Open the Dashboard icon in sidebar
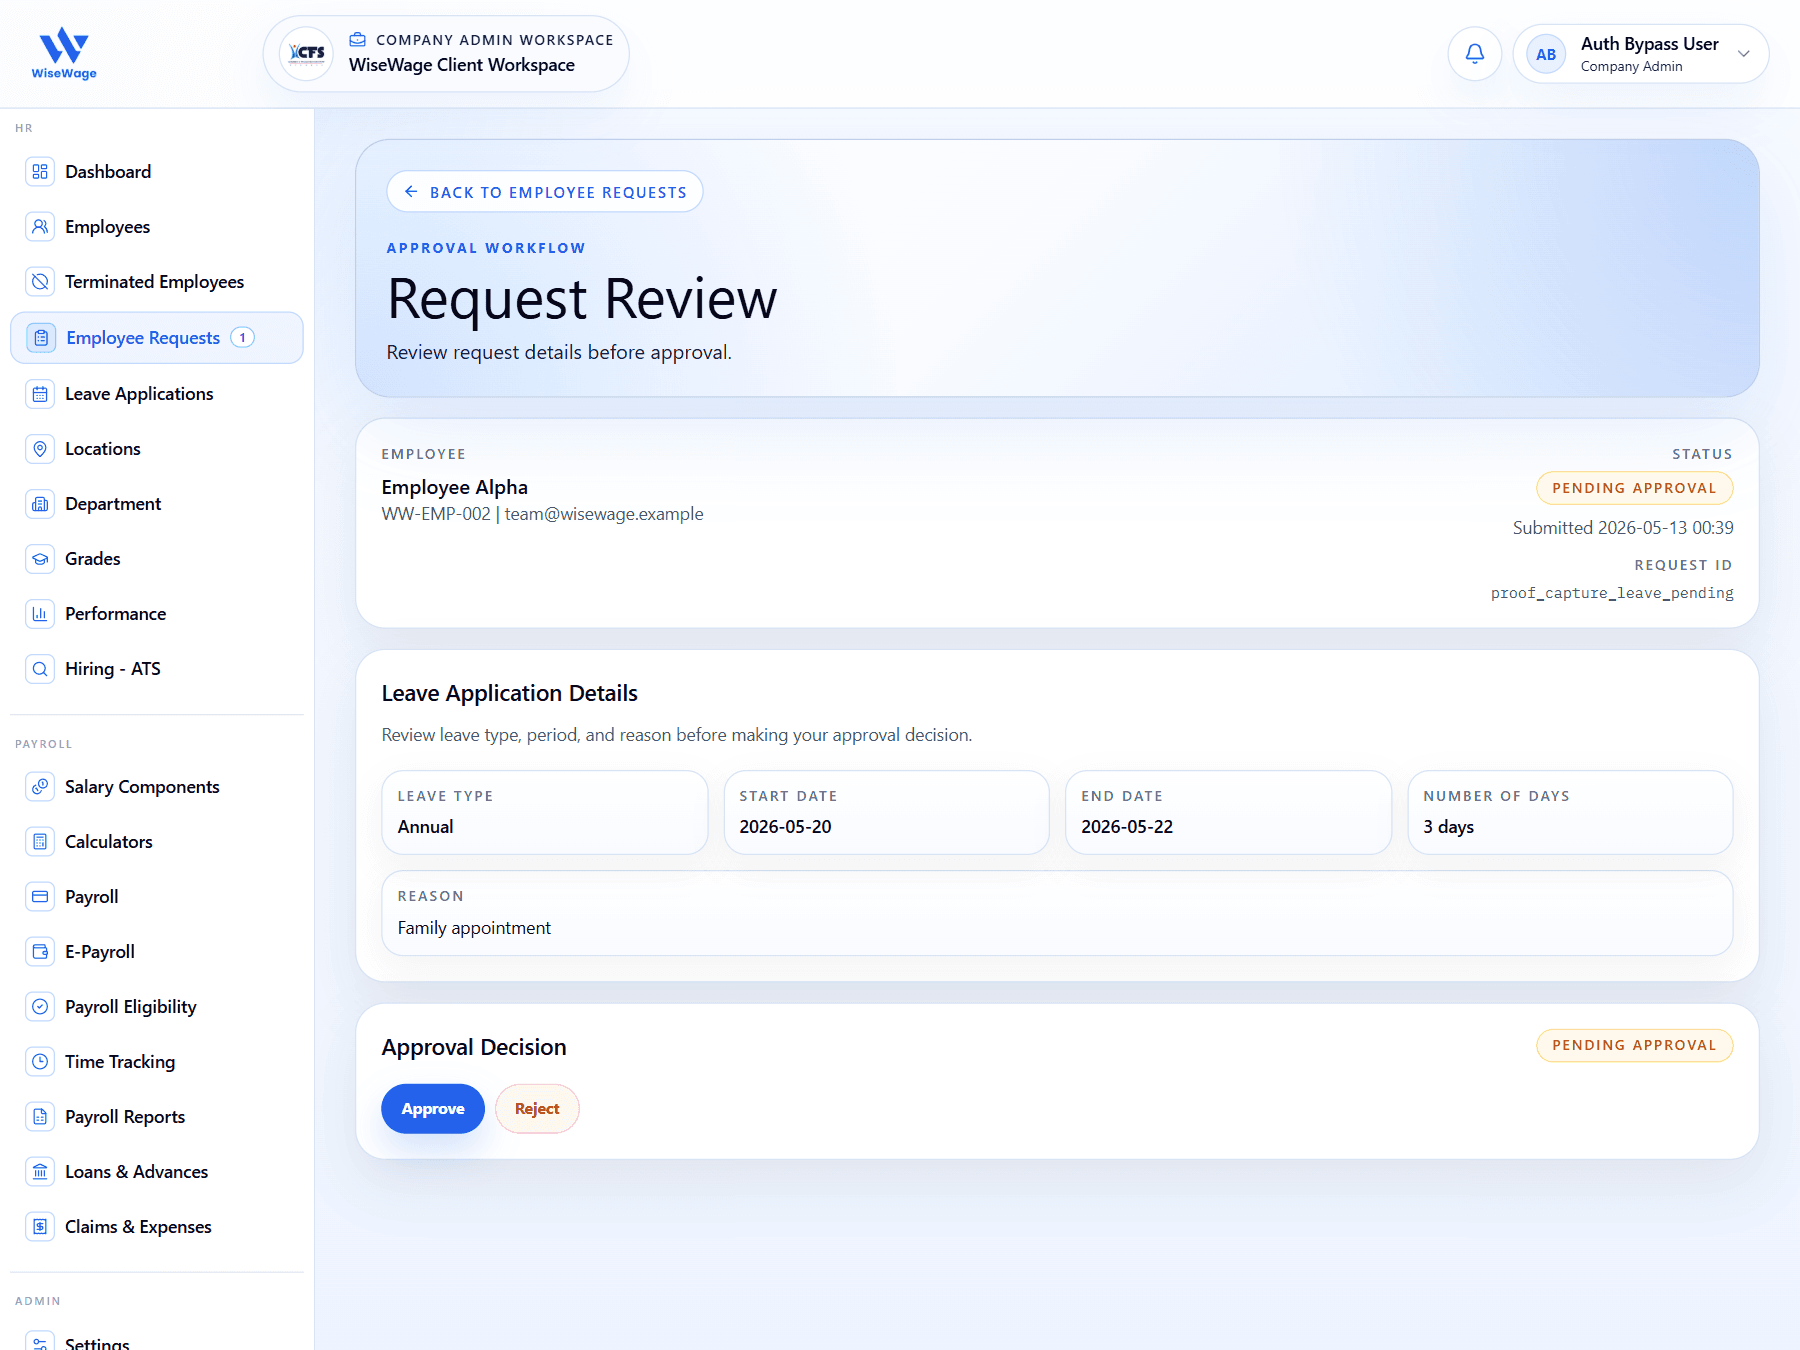Viewport: 1800px width, 1350px height. point(40,172)
